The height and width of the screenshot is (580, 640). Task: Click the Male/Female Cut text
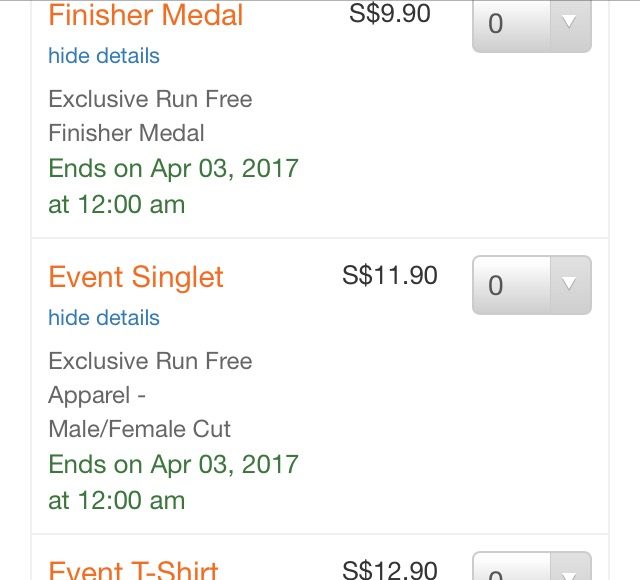[x=140, y=429]
